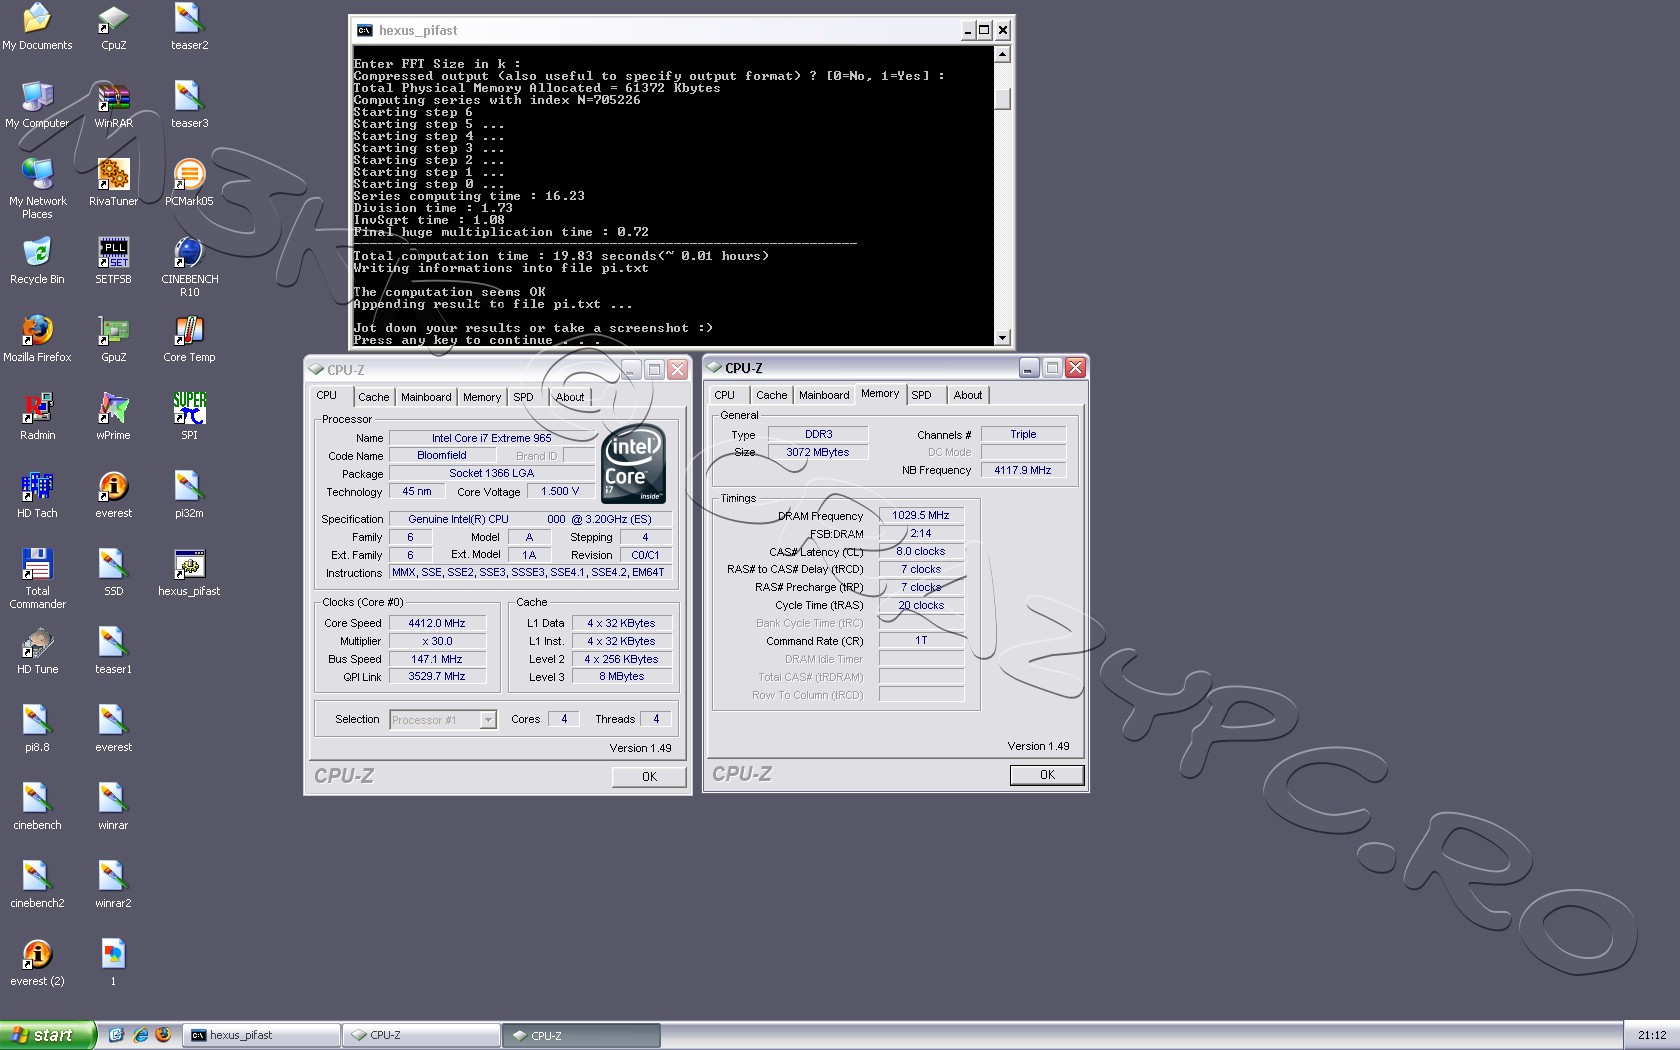This screenshot has height=1050, width=1680.
Task: Open About tab in right CPU-Z window
Action: tap(968, 395)
